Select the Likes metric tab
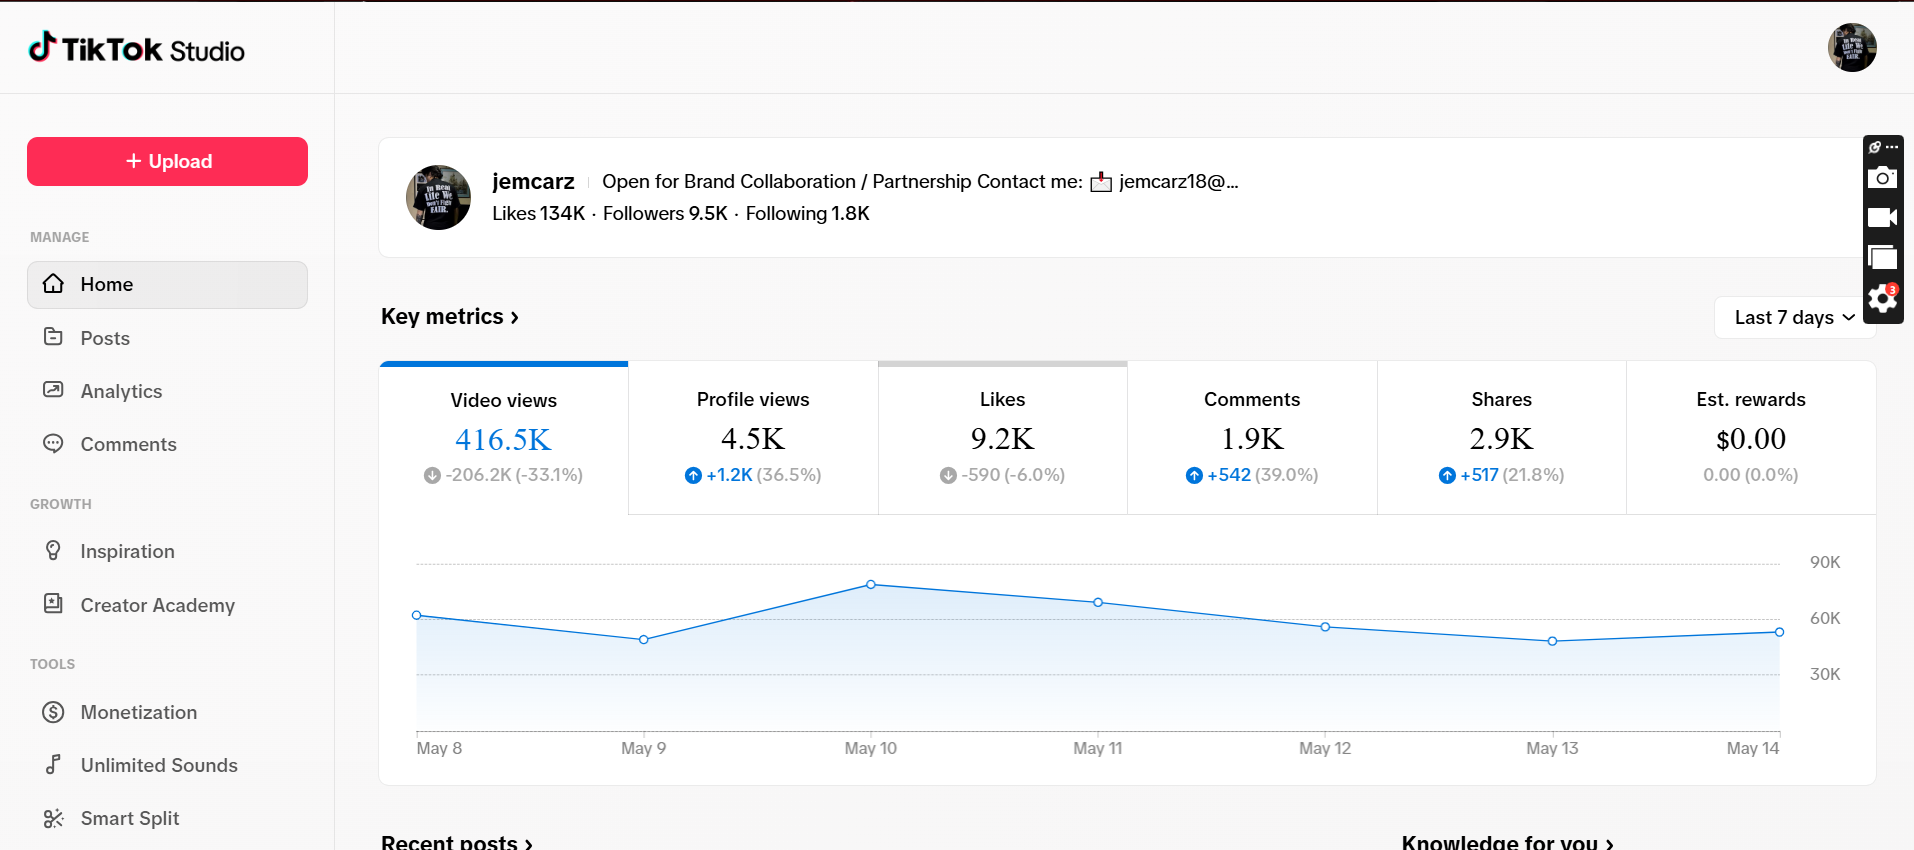1914x850 pixels. tap(1003, 438)
